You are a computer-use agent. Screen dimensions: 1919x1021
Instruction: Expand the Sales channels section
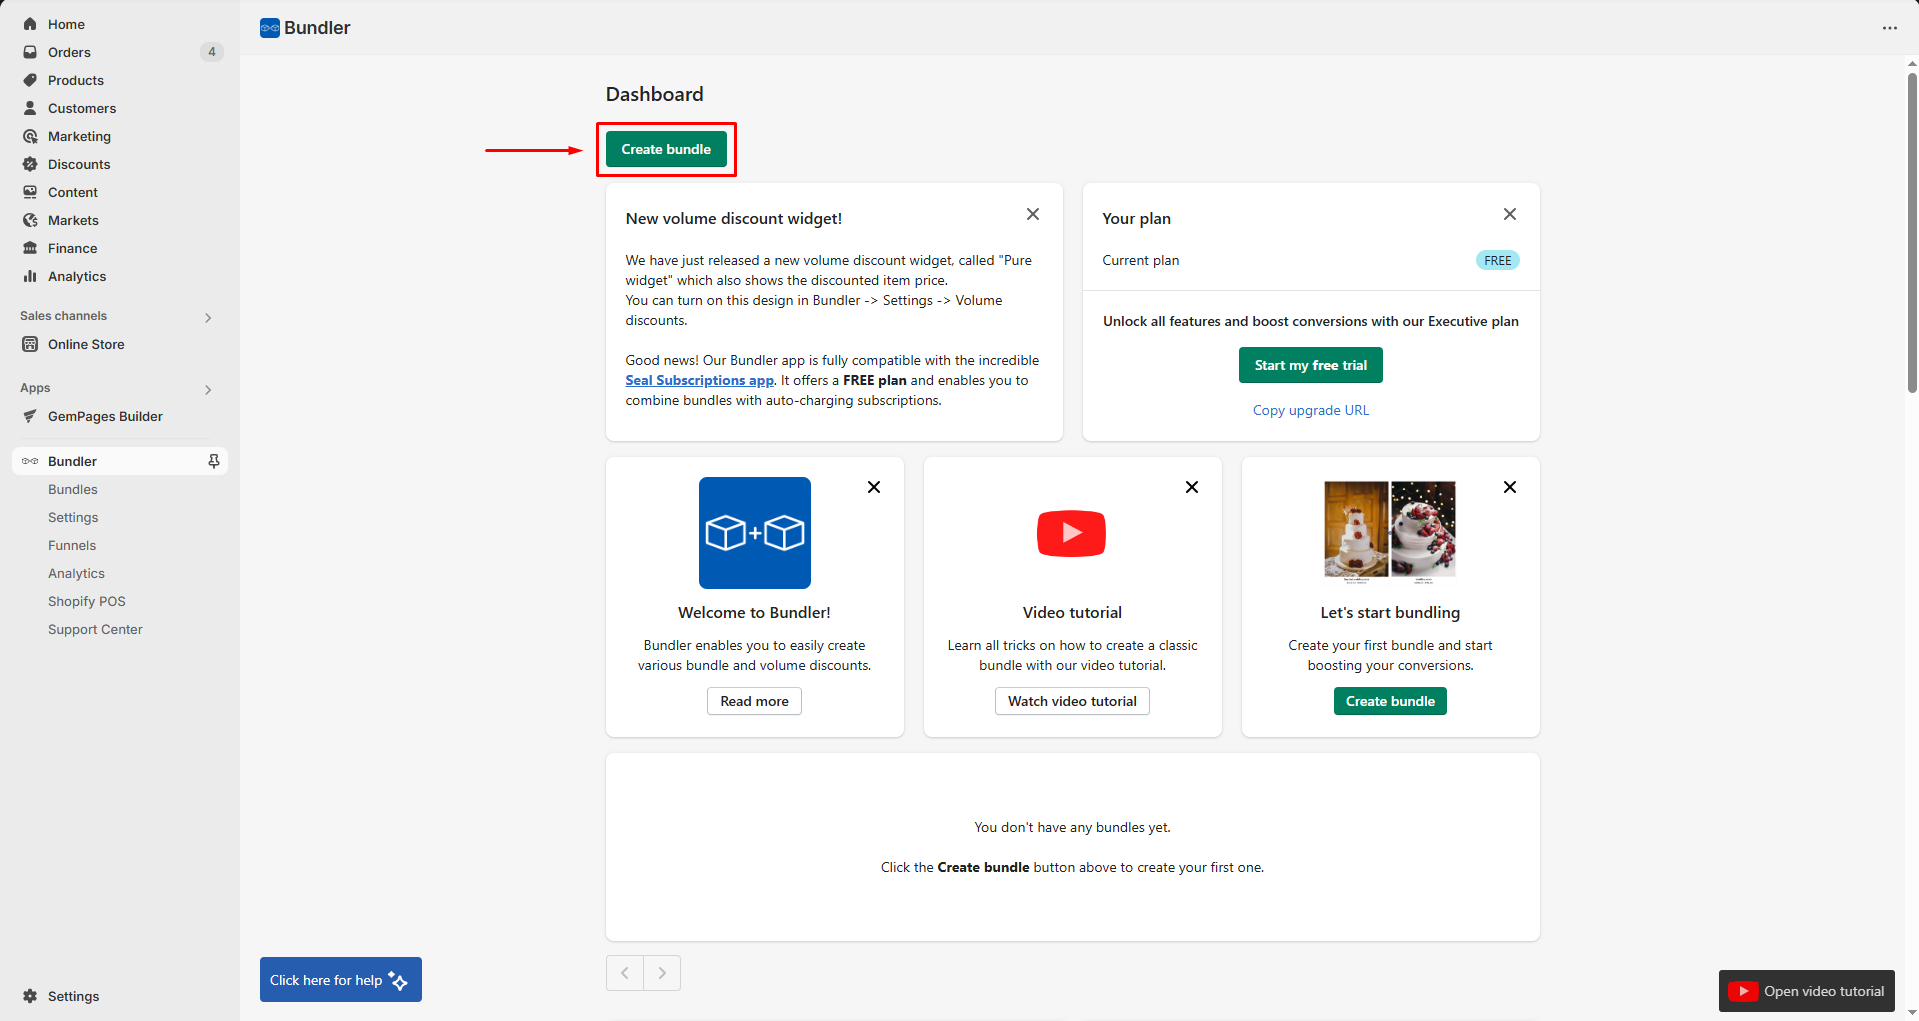click(208, 317)
